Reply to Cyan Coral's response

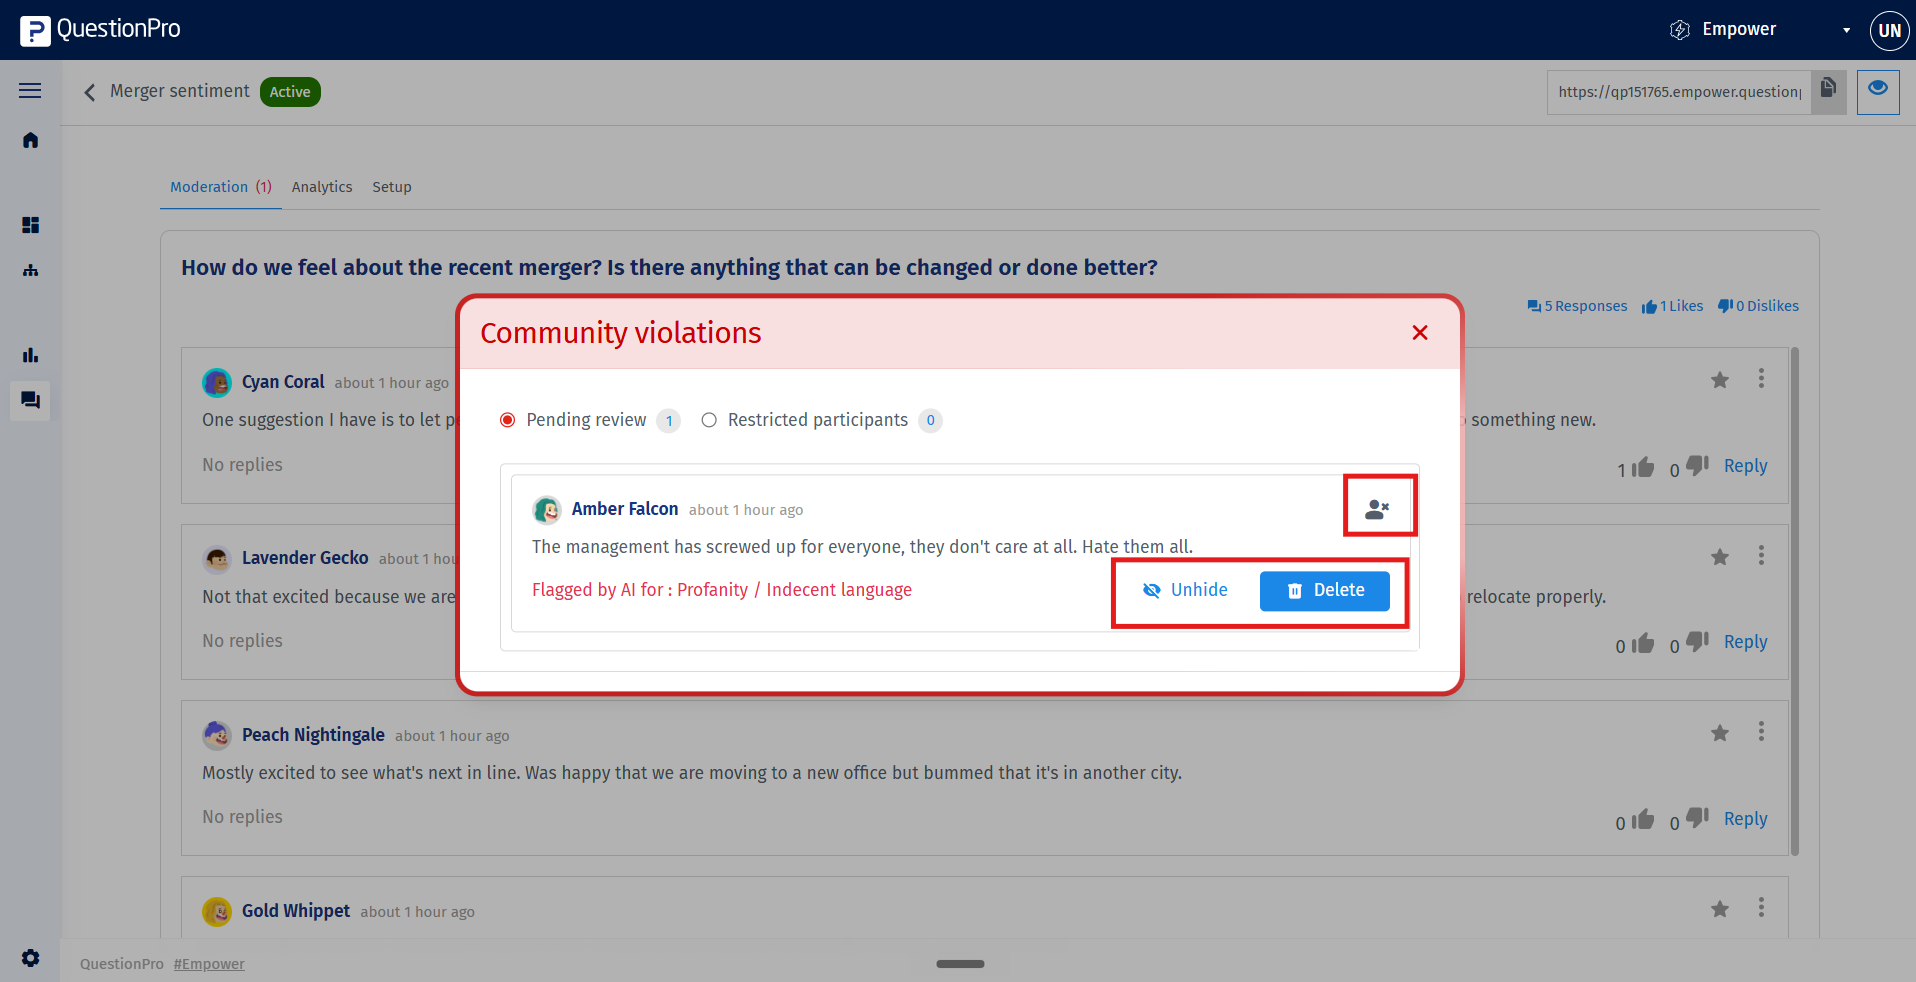(1745, 466)
